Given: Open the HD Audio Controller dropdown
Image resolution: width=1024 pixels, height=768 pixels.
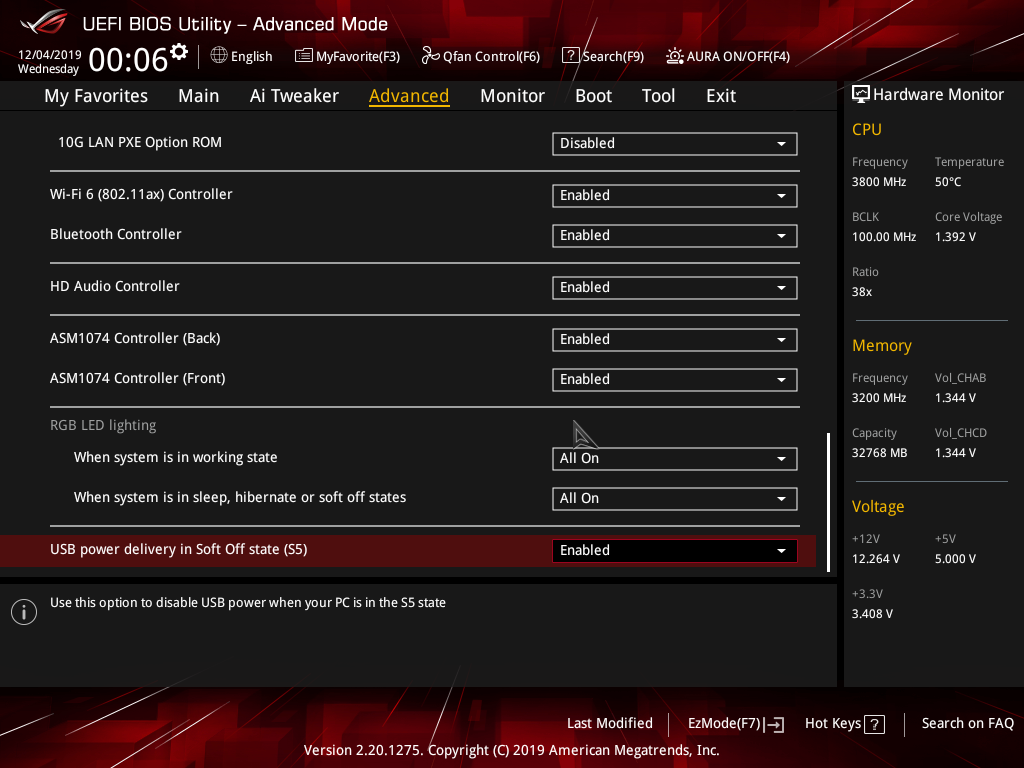Looking at the screenshot, I should (x=675, y=288).
